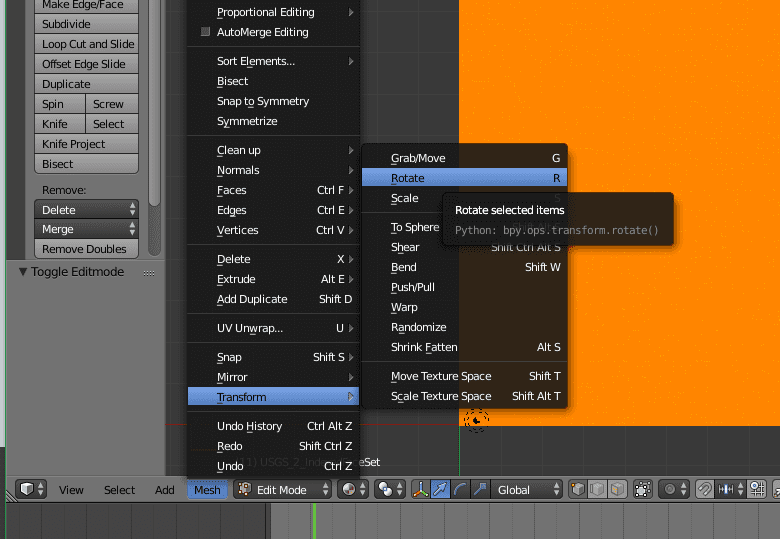
Task: Choose Grab/Move from Transform submenu
Action: coord(464,158)
